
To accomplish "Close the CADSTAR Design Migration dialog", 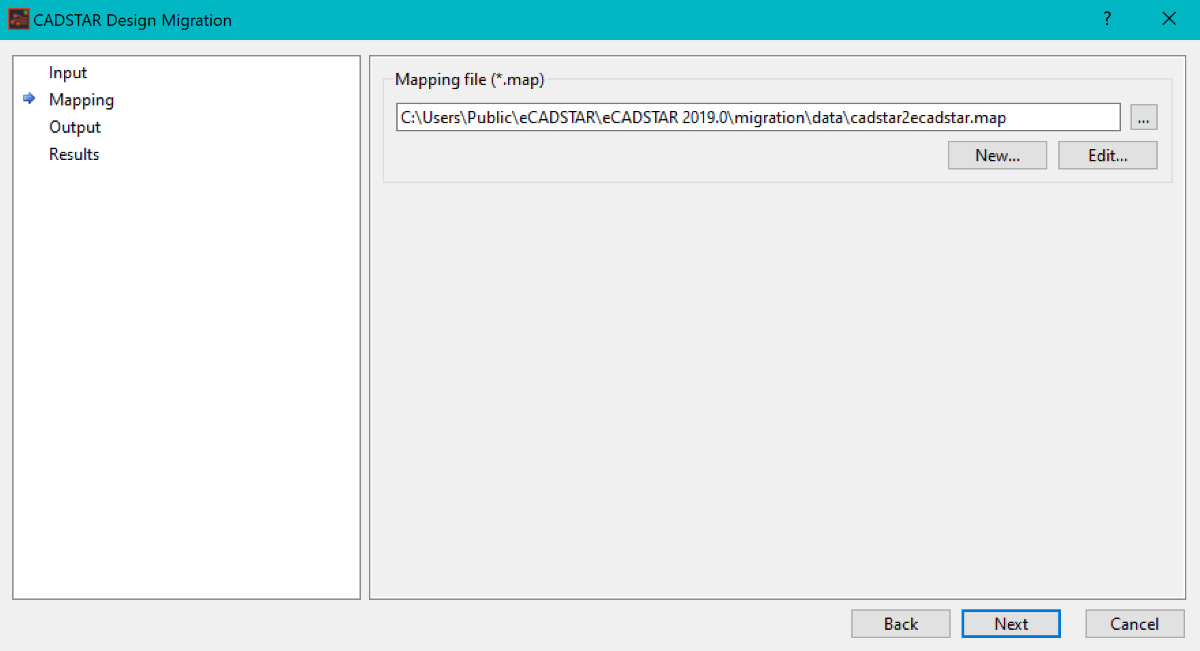I will tap(1169, 19).
